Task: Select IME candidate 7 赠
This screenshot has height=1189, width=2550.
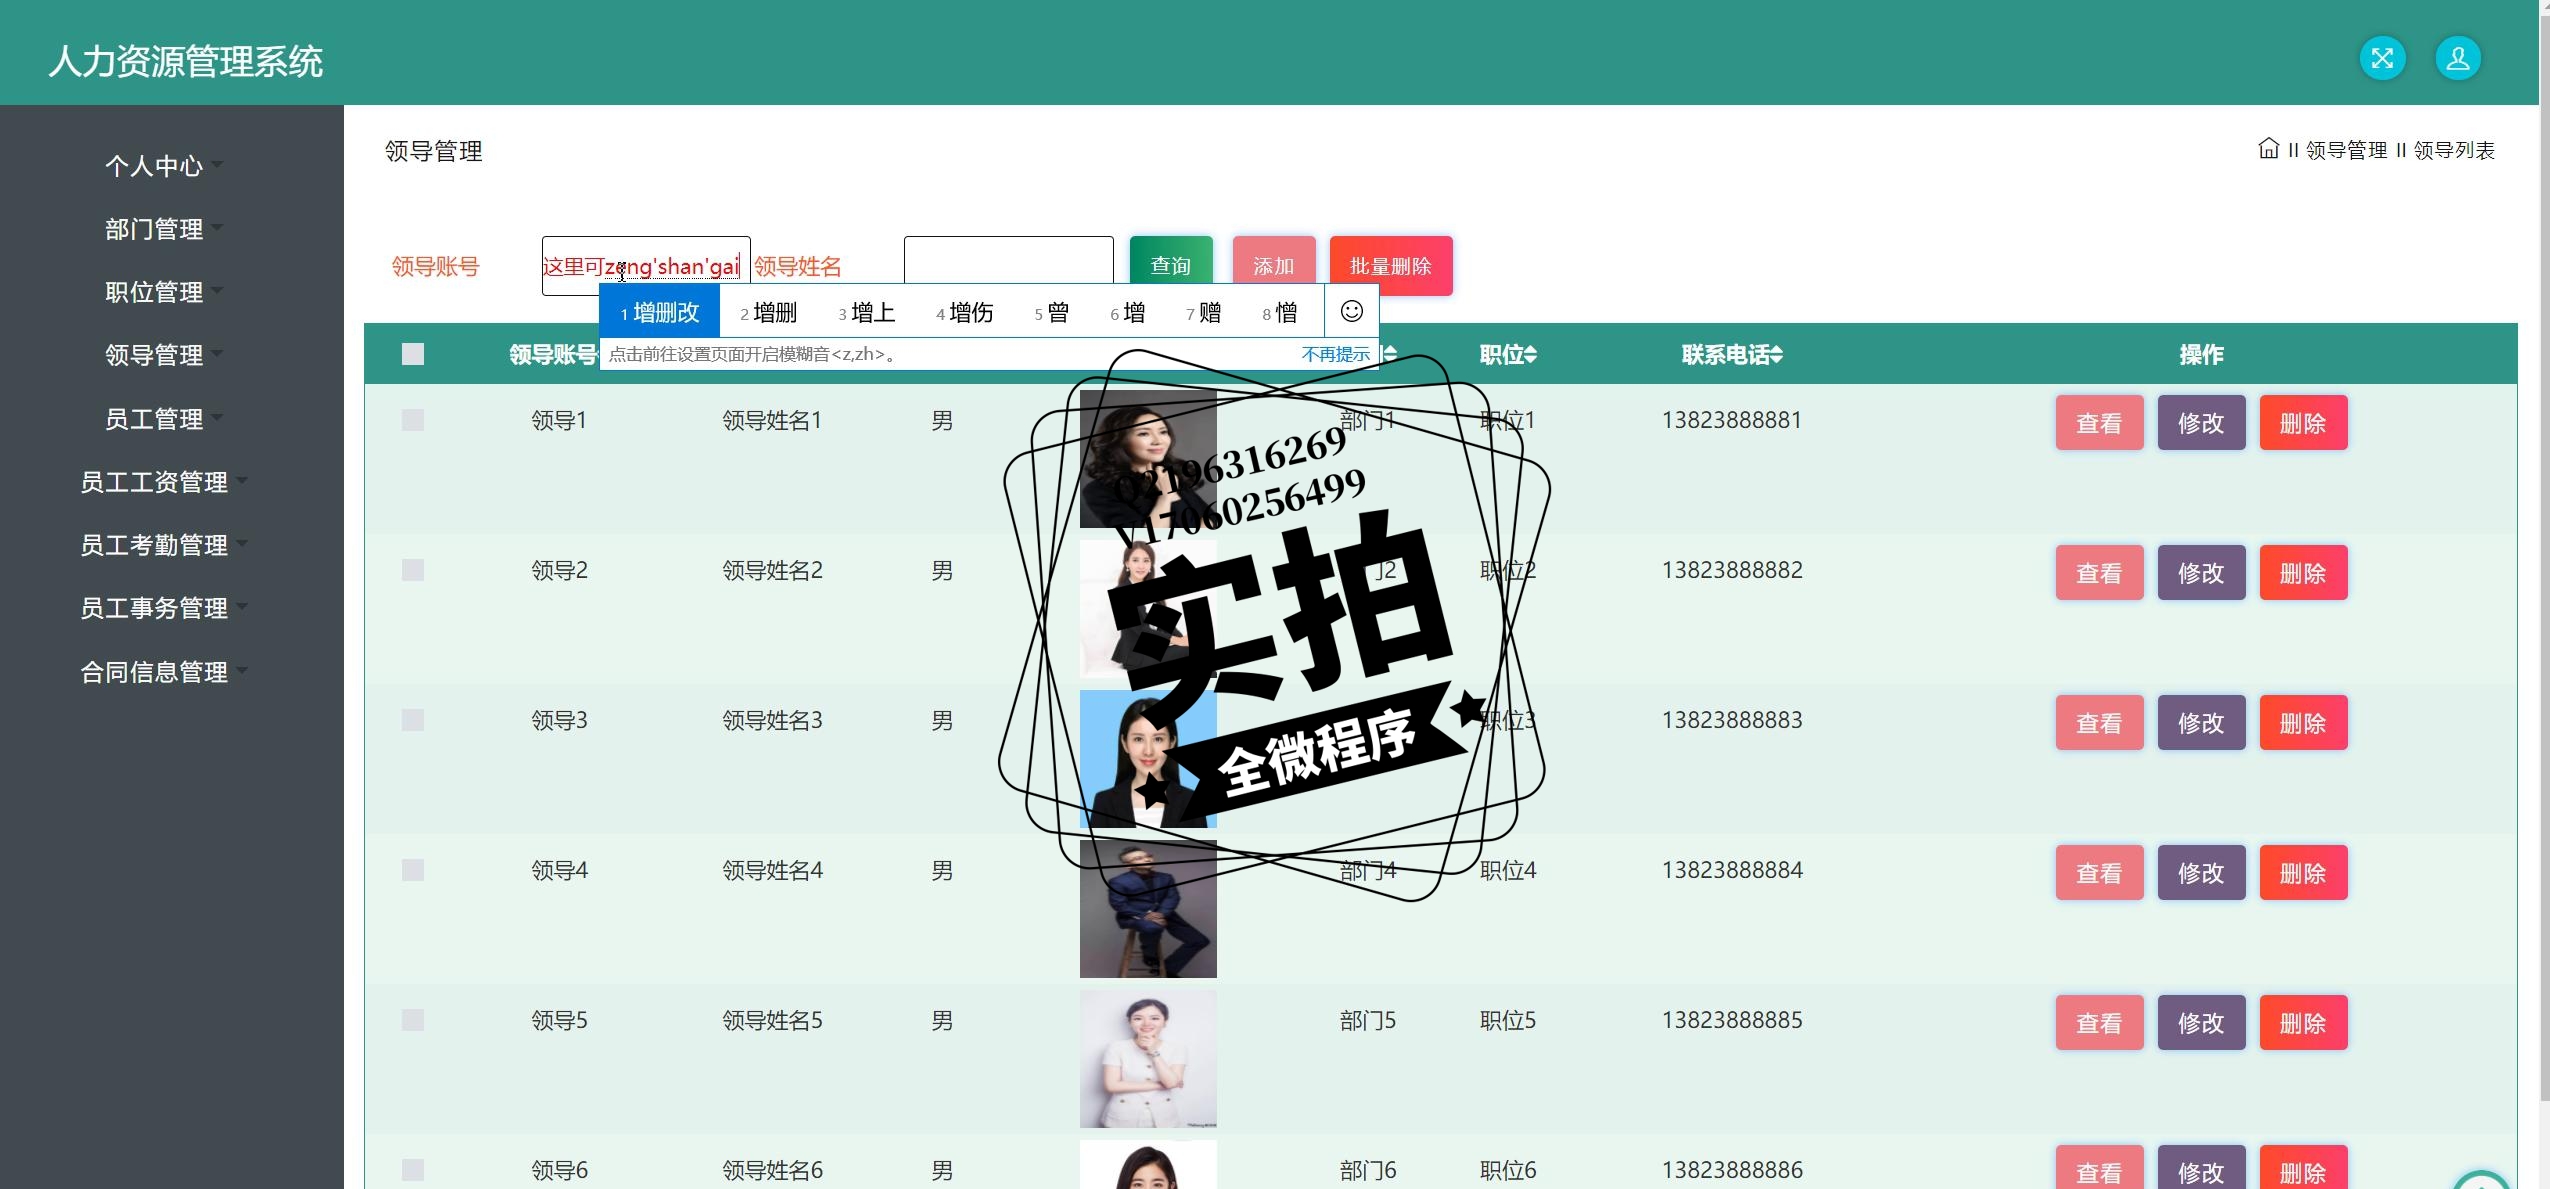Action: point(1203,312)
